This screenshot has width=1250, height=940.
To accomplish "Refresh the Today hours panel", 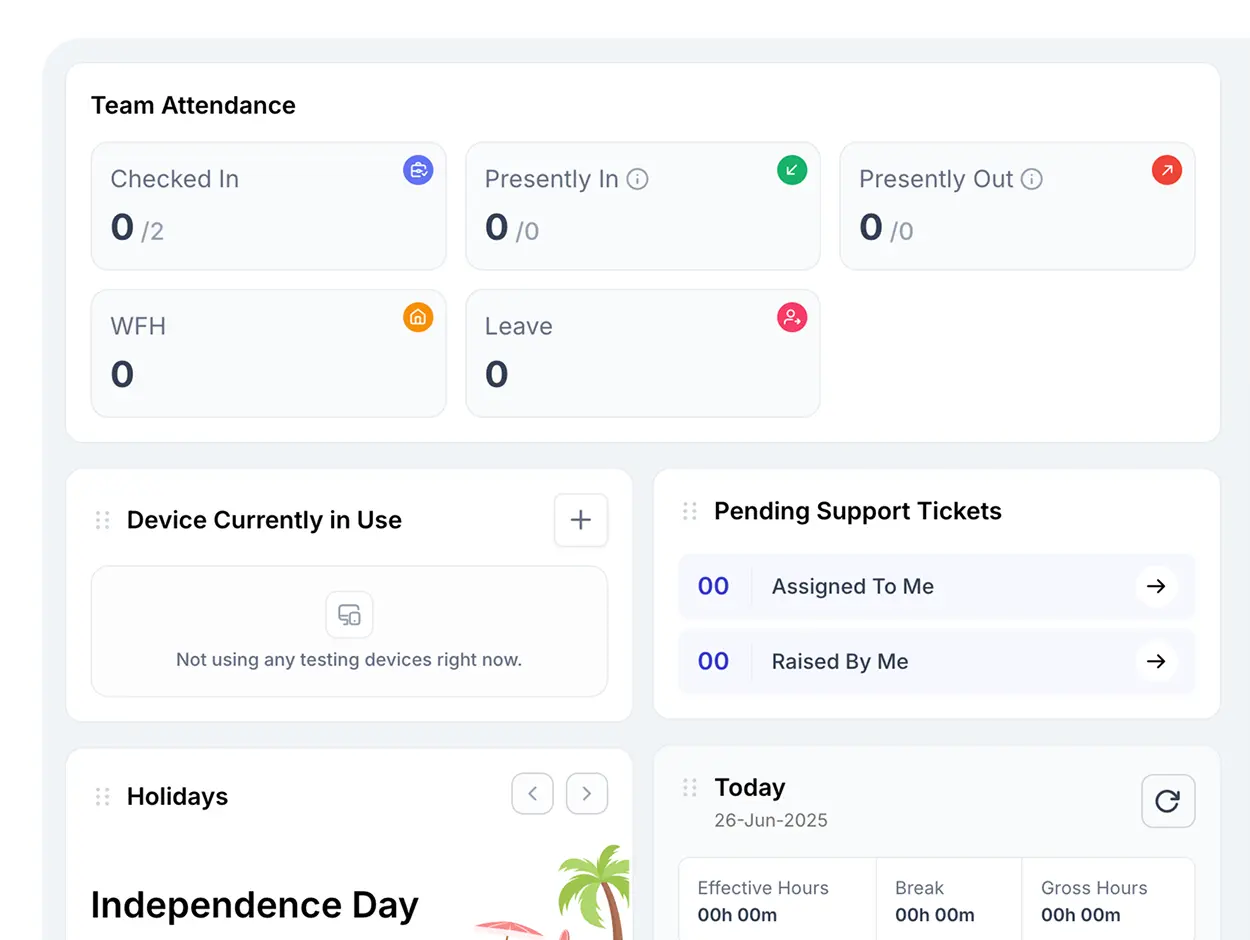I will point(1168,801).
